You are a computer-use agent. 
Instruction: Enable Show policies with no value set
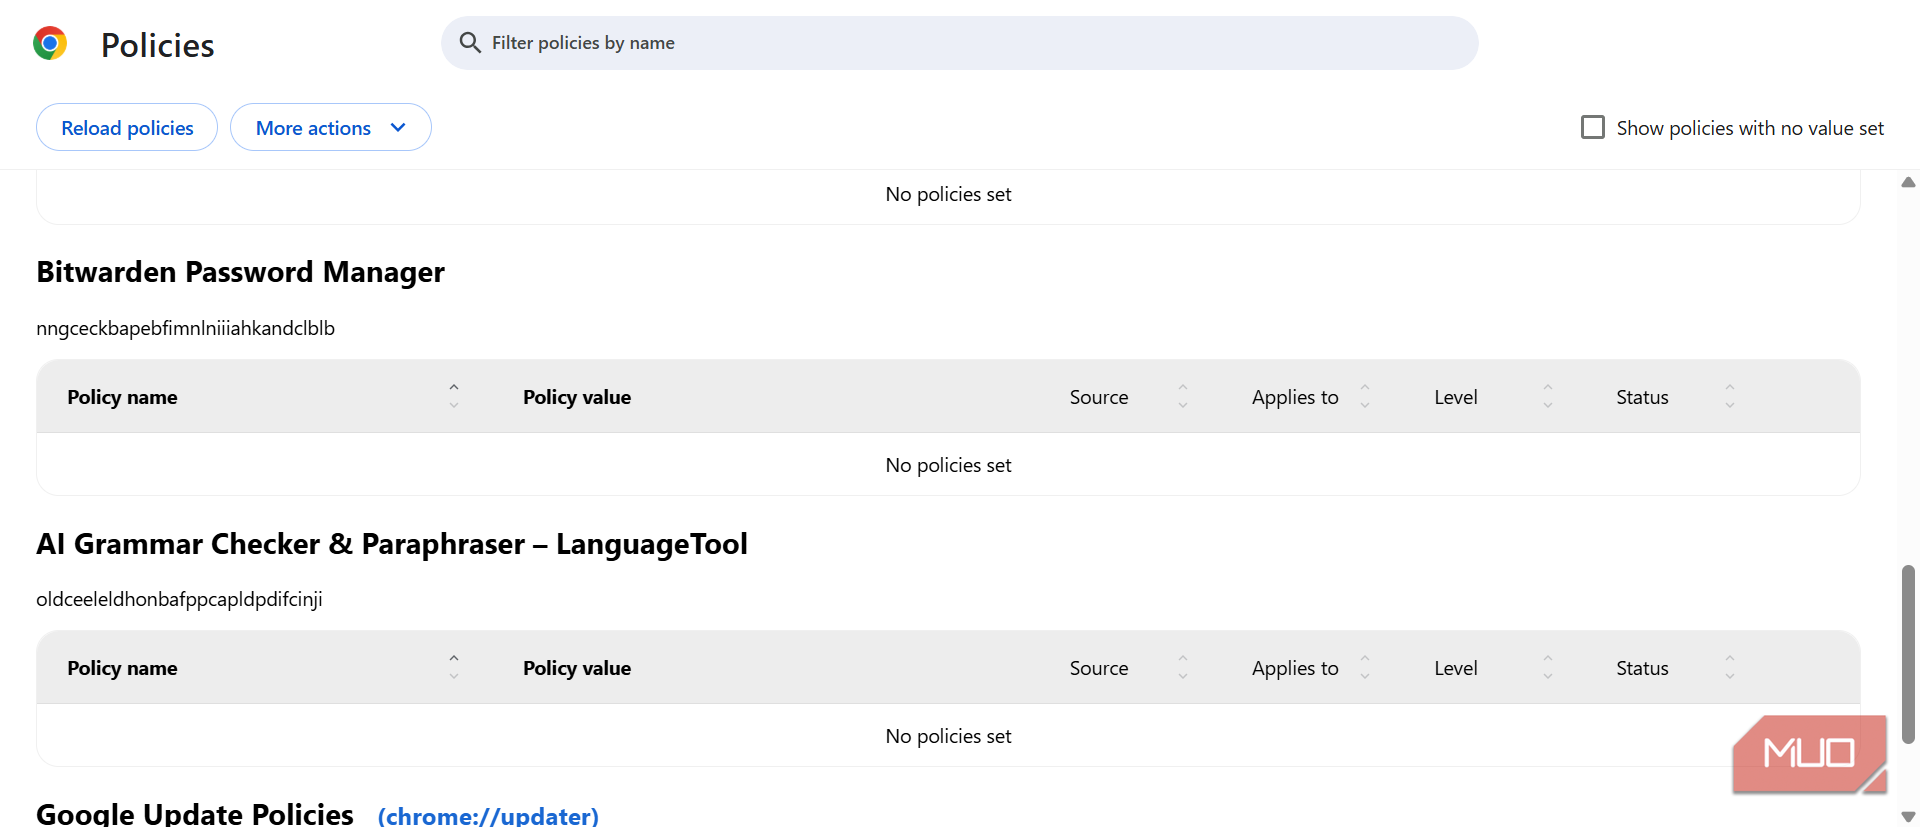(1593, 127)
